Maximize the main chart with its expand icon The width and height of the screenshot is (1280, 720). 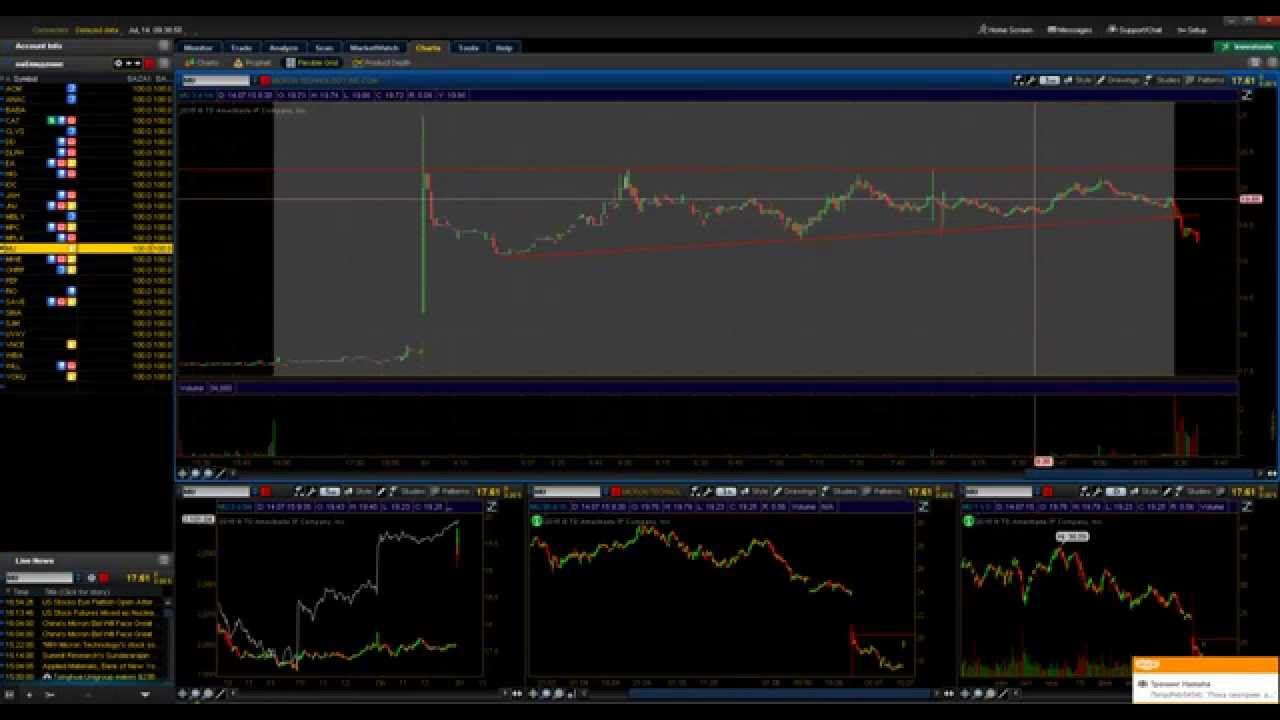(x=1247, y=96)
